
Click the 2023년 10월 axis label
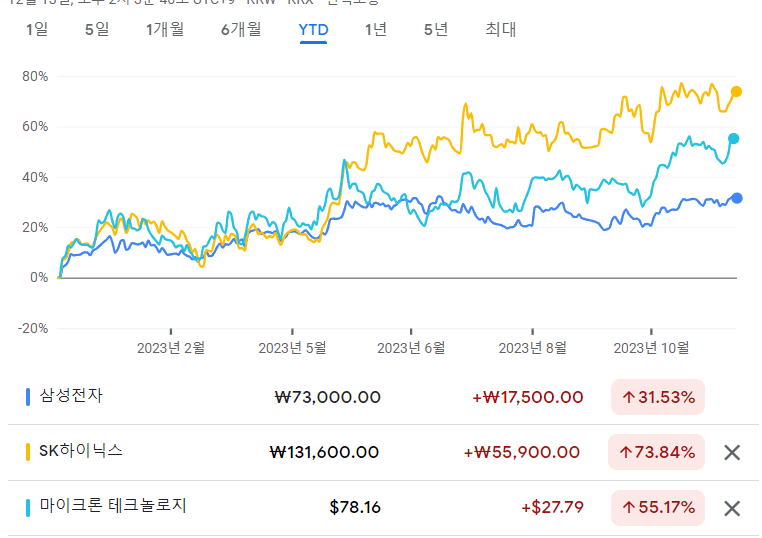pos(651,348)
